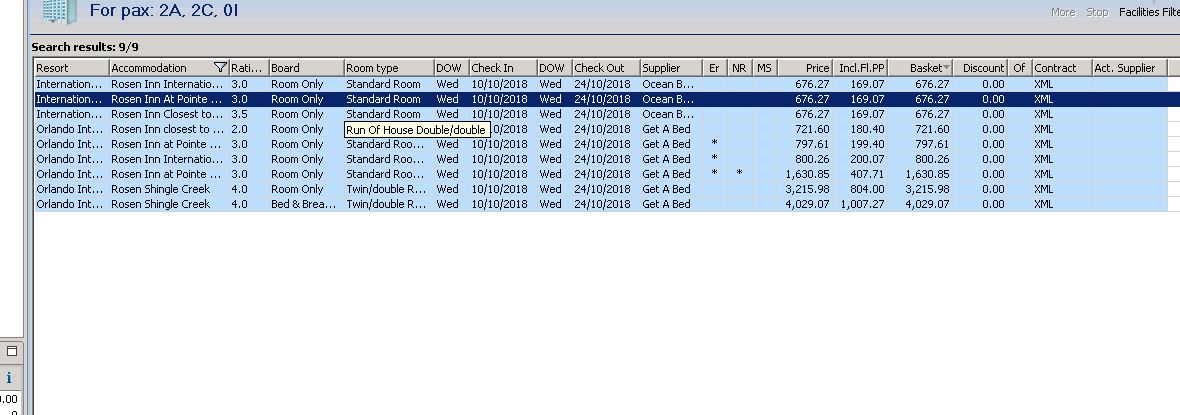
Task: Click the window square icon in left sidebar
Action: pyautogui.click(x=12, y=351)
